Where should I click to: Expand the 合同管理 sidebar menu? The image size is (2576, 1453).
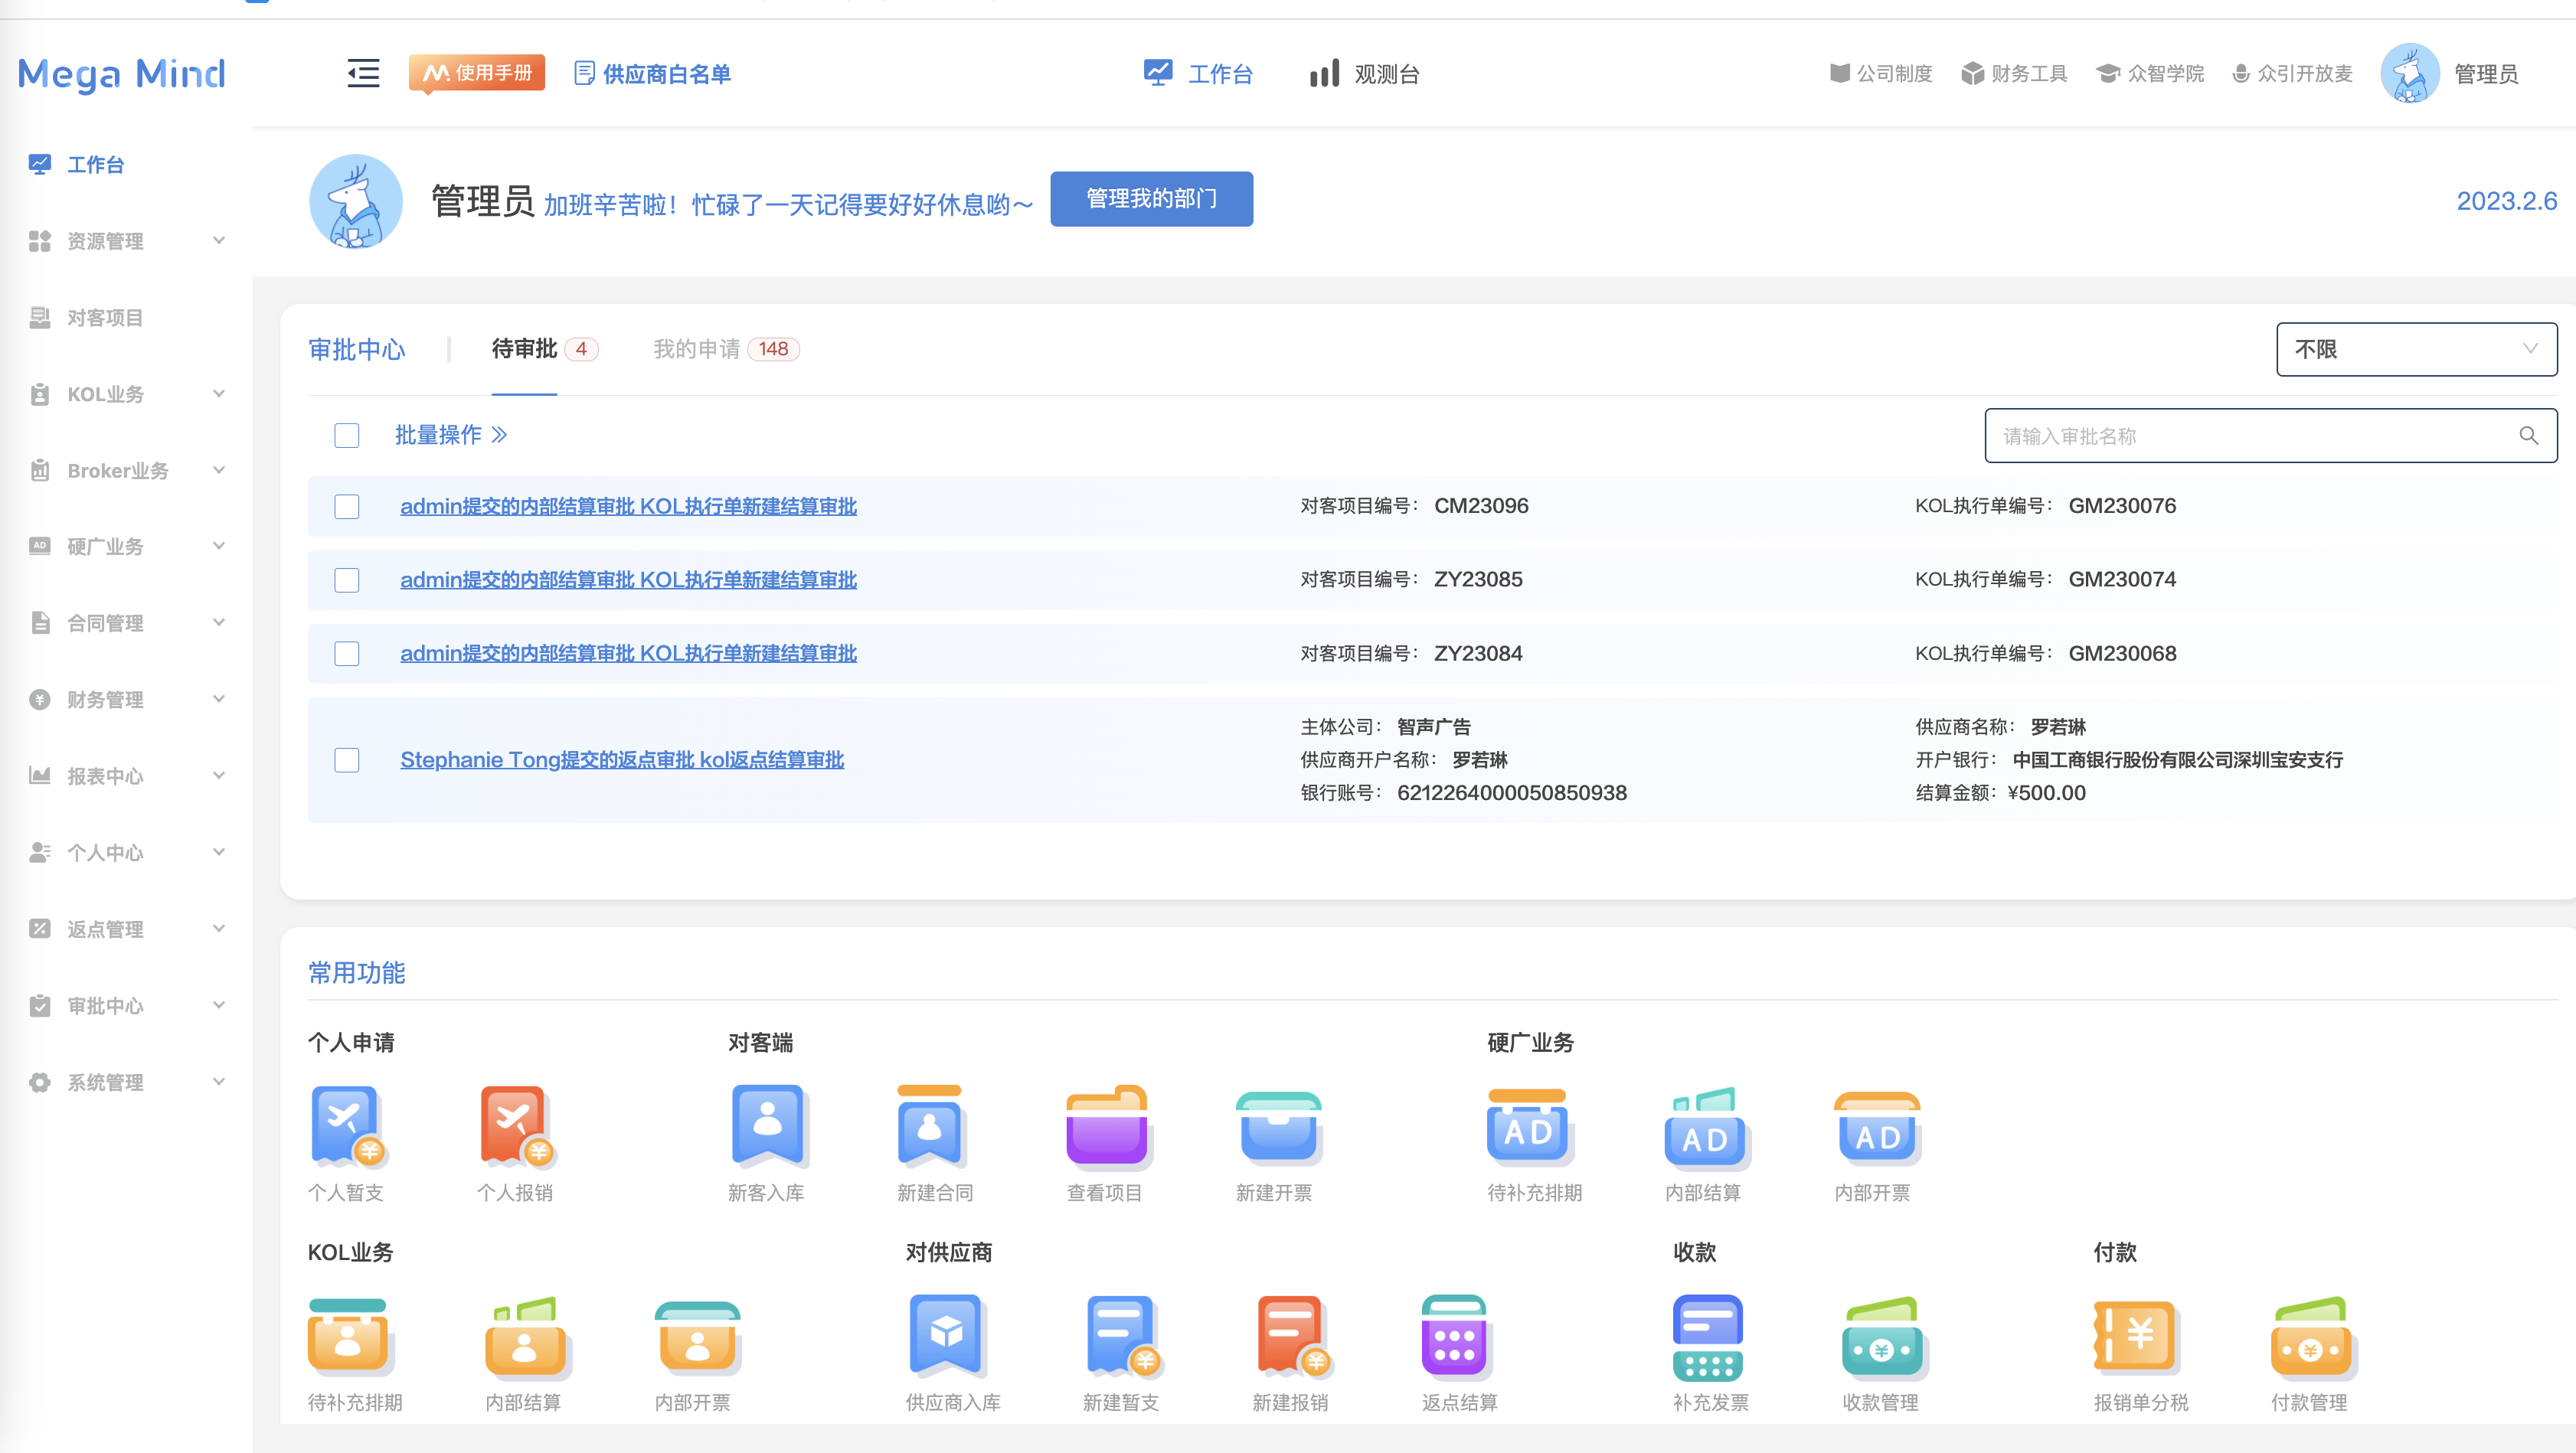coord(127,623)
